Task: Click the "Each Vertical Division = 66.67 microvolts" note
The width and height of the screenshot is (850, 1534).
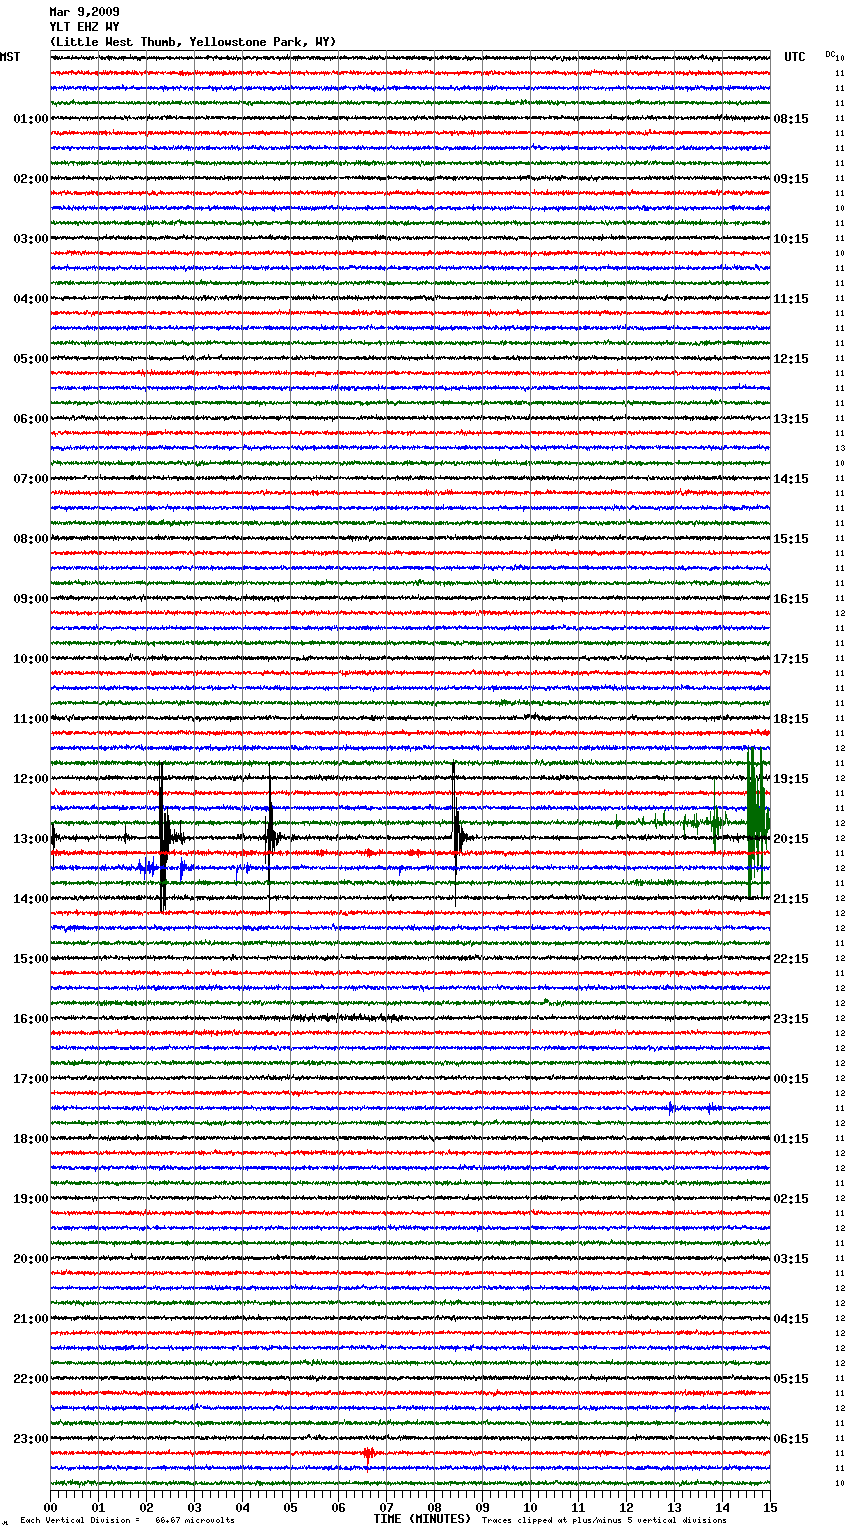Action: click(x=128, y=1520)
